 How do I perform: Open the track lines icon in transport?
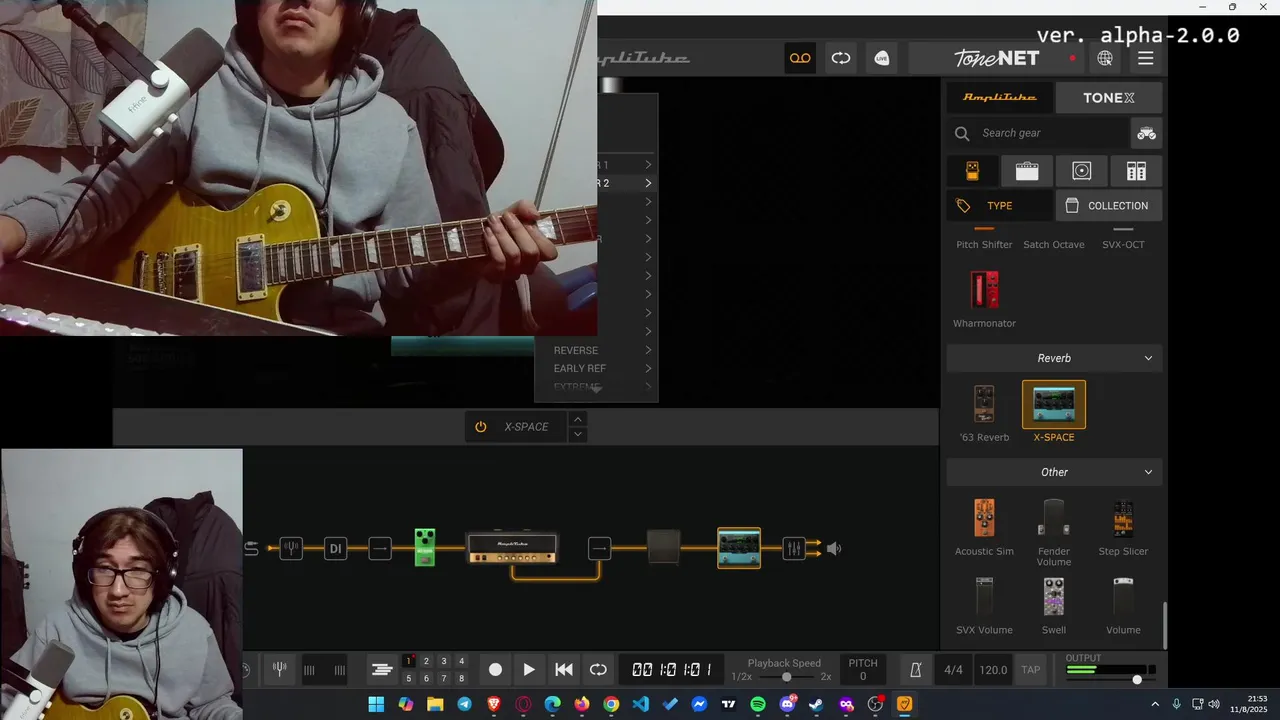click(381, 670)
